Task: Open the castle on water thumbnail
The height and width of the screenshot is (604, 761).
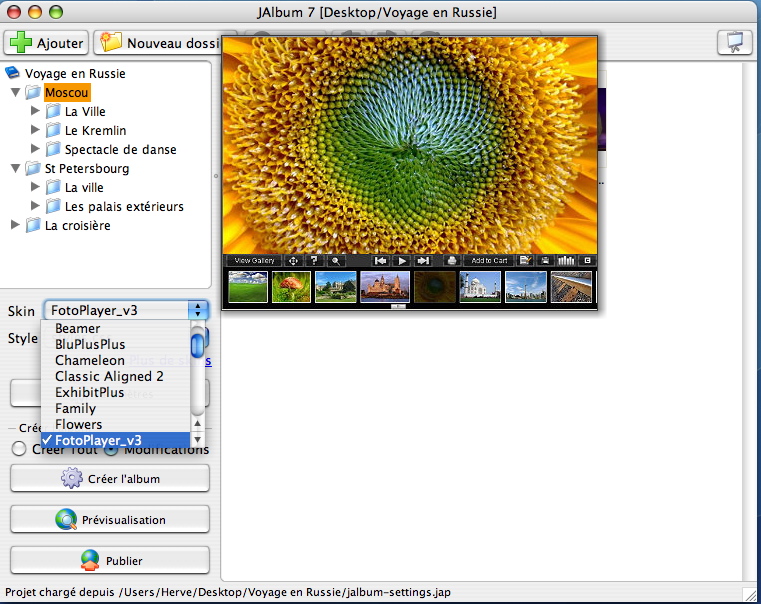Action: click(385, 287)
